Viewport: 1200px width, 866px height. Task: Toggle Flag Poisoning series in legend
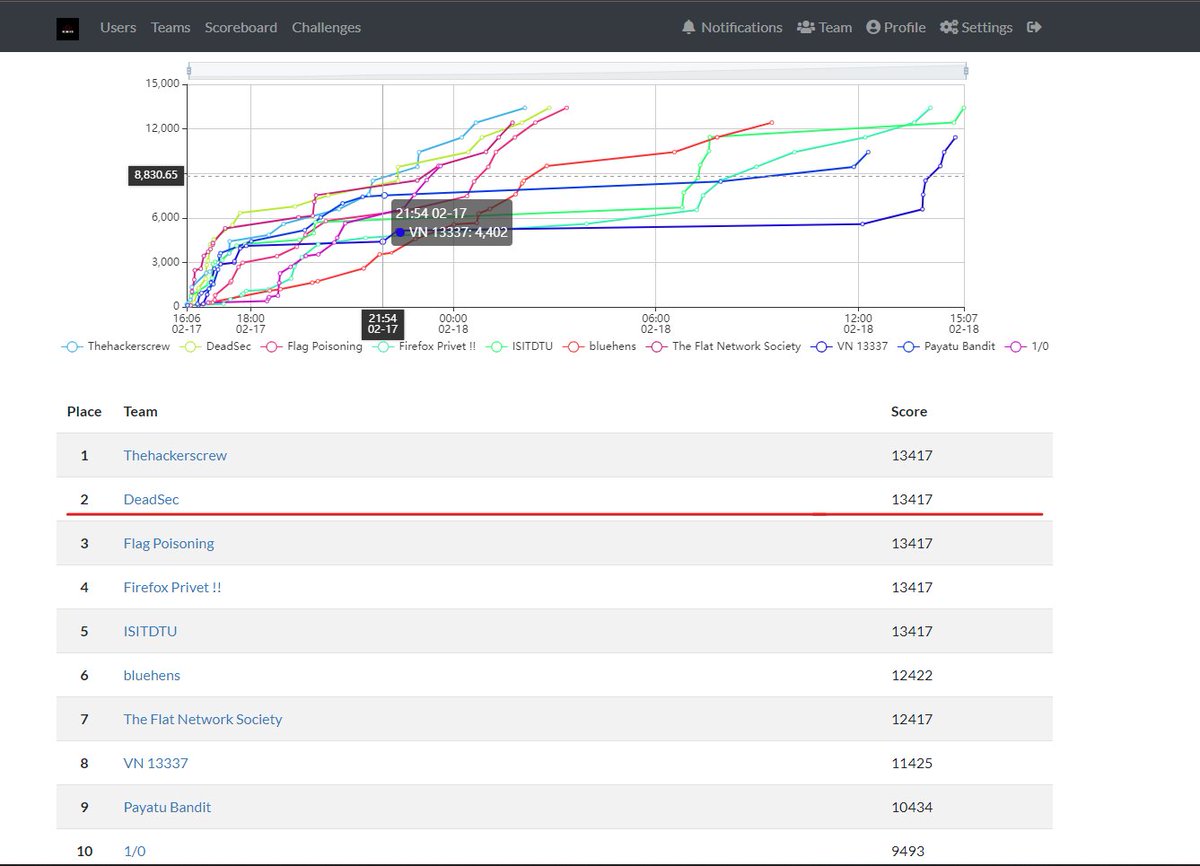tap(310, 346)
